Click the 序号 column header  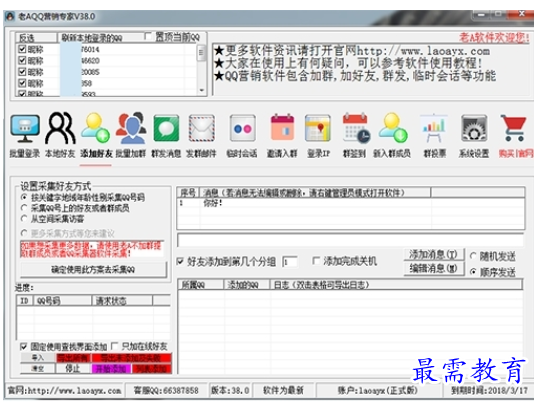point(188,193)
